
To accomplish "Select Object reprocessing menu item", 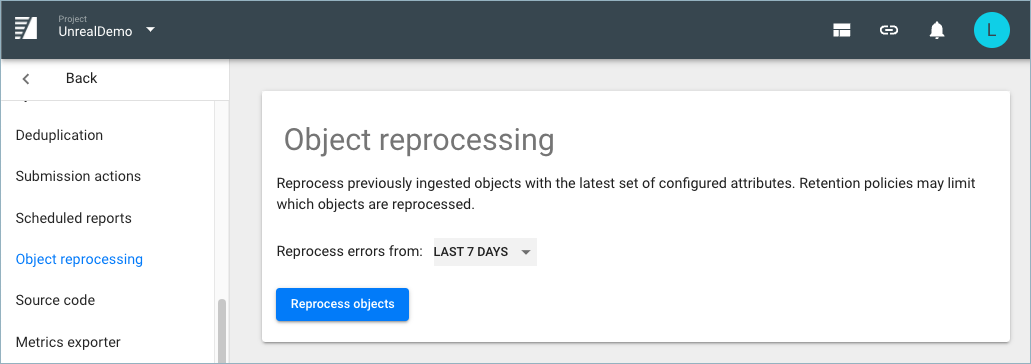I will click(x=79, y=259).
